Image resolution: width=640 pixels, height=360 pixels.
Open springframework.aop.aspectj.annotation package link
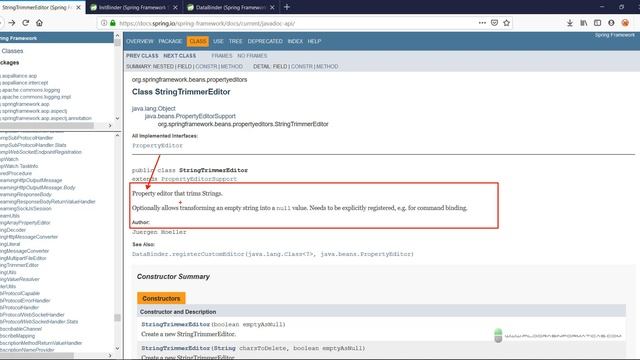coord(46,118)
